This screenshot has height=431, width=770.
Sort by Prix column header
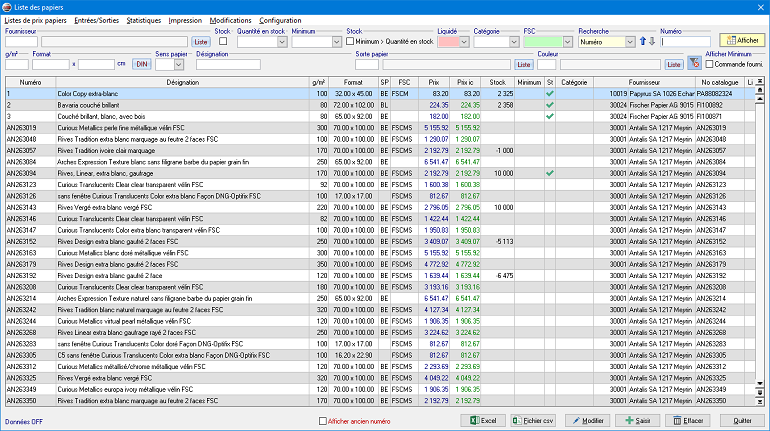(x=433, y=82)
